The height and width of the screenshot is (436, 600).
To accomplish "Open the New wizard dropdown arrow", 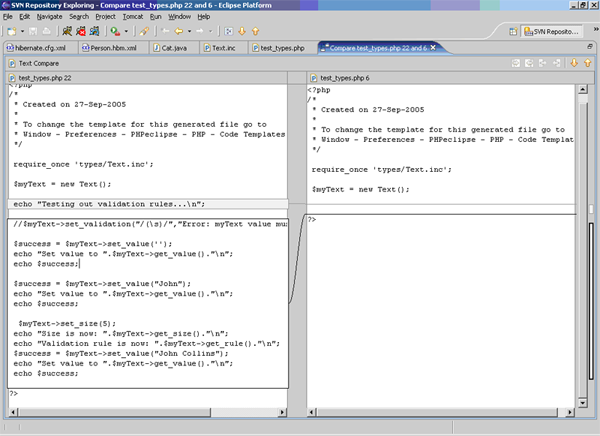I will pyautogui.click(x=22, y=31).
